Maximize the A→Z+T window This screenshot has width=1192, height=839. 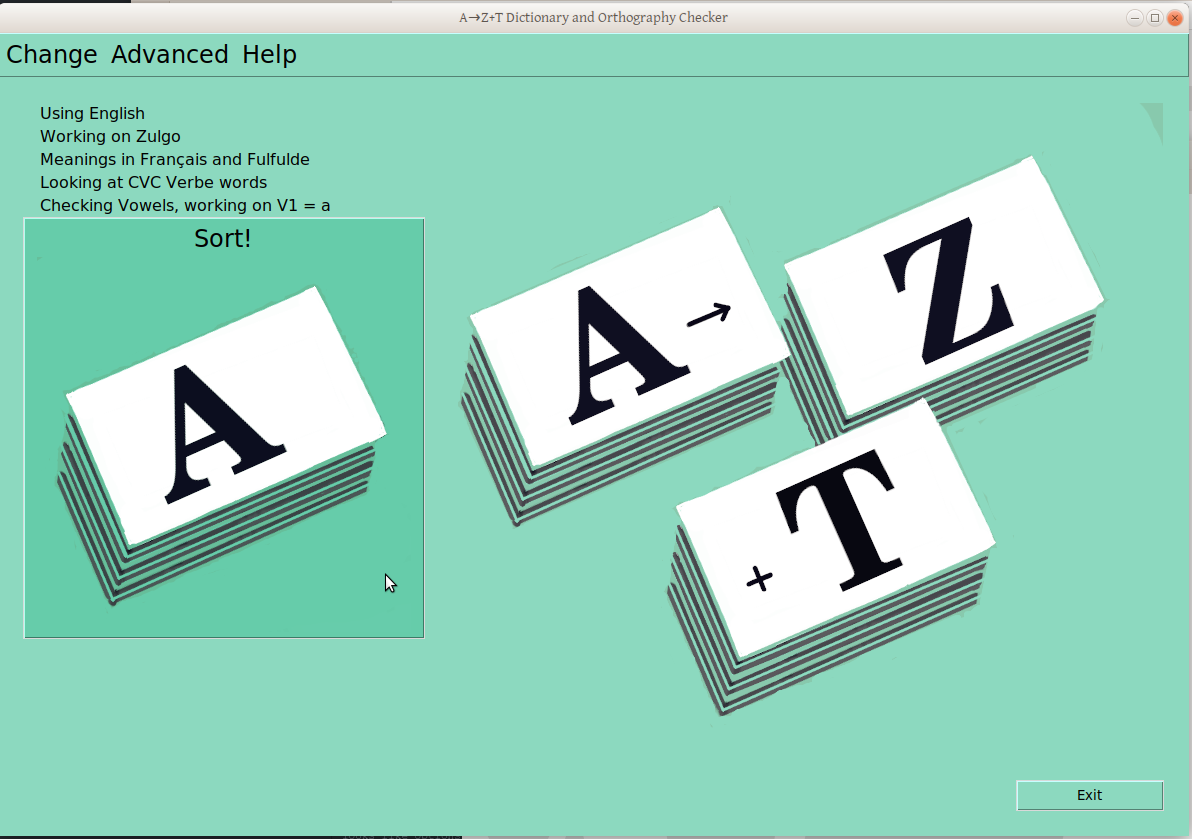[1154, 17]
